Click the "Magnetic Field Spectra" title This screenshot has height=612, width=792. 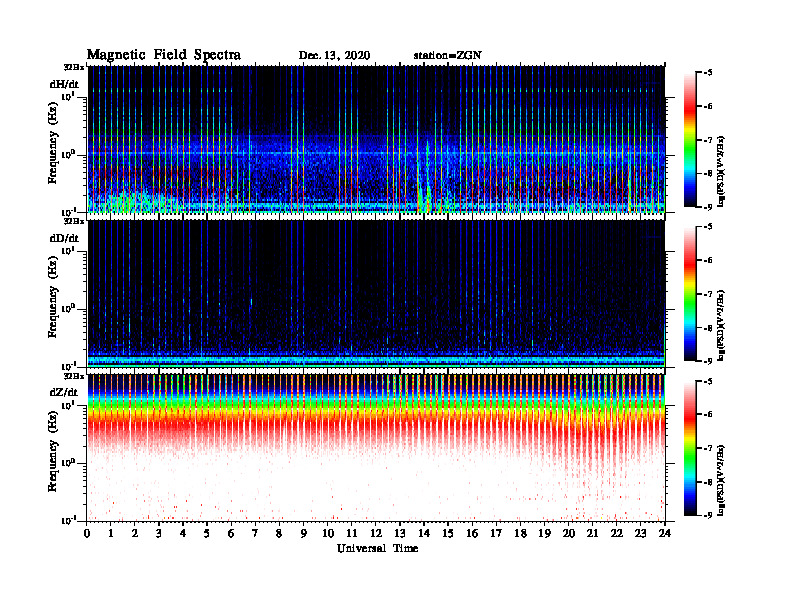[x=164, y=55]
